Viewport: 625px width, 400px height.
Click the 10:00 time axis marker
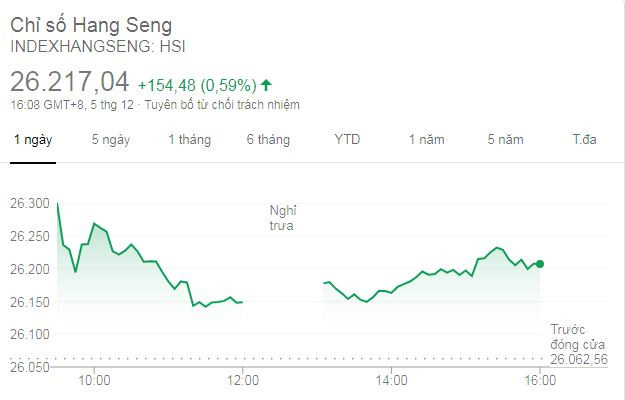(x=94, y=380)
